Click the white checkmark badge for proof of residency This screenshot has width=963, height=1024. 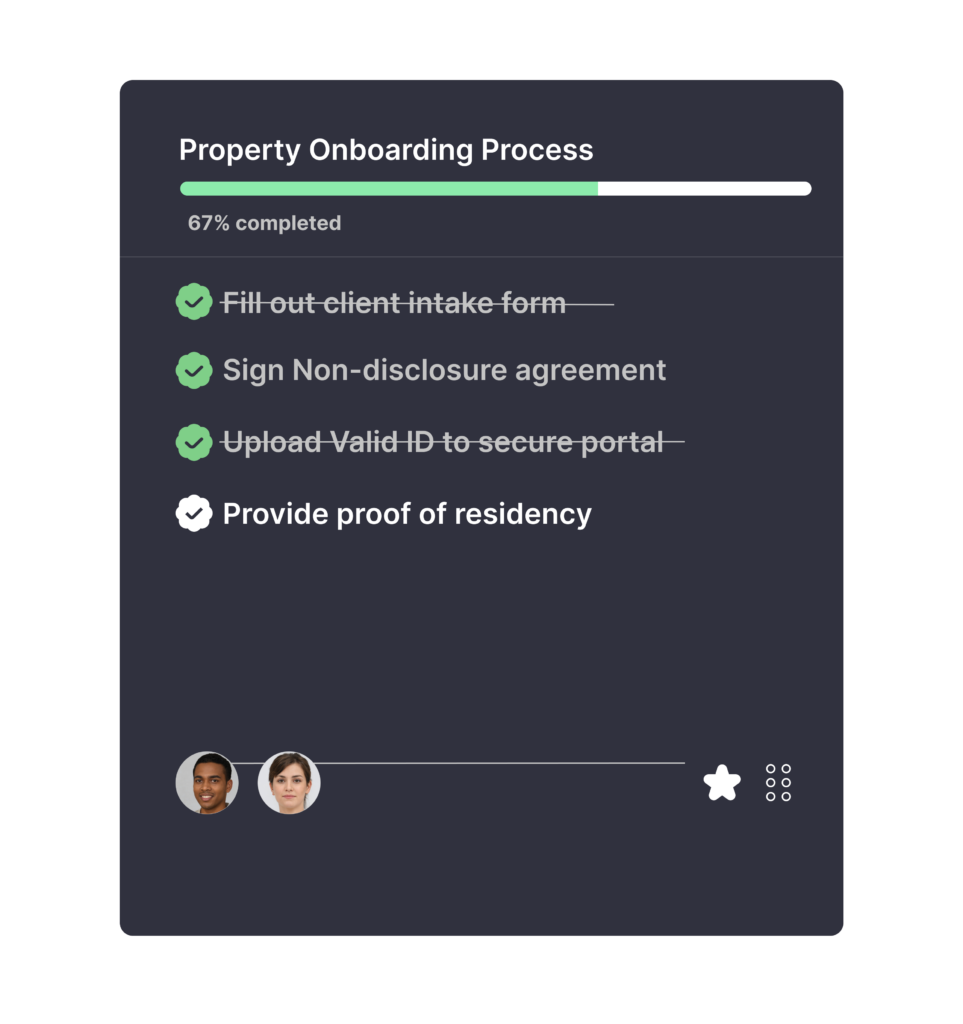(193, 512)
